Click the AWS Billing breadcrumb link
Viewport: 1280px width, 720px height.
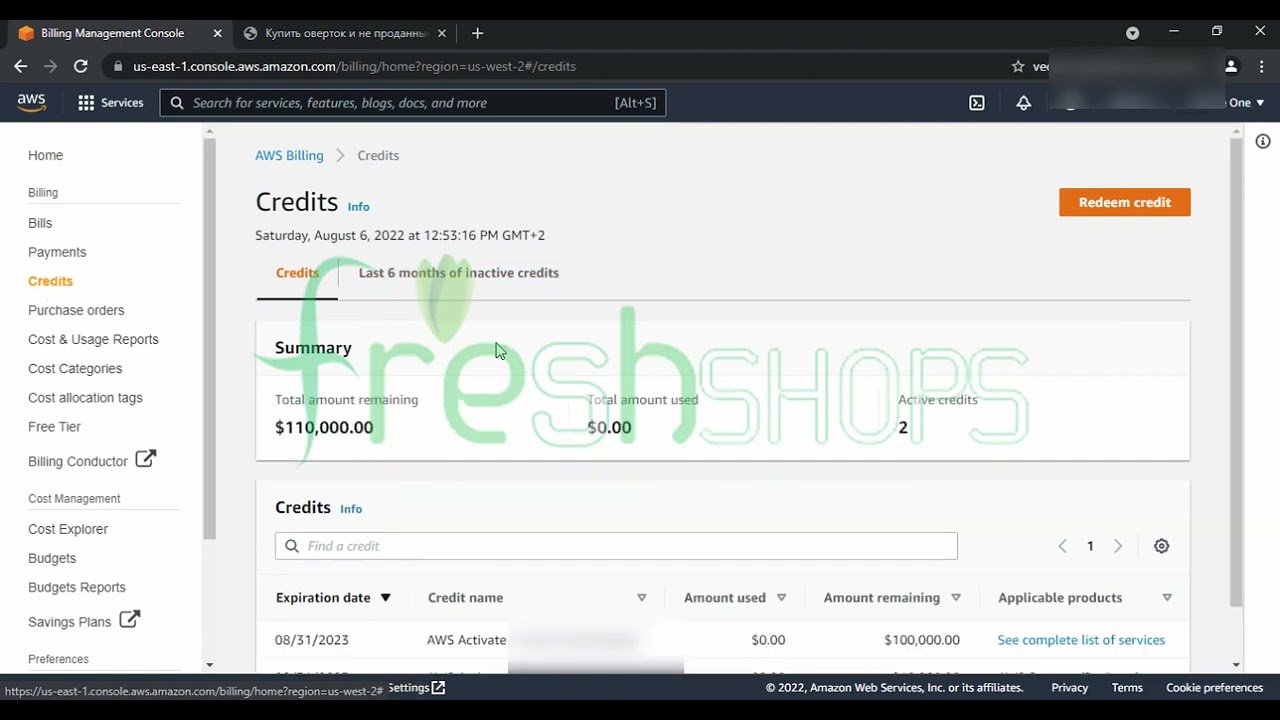(289, 155)
